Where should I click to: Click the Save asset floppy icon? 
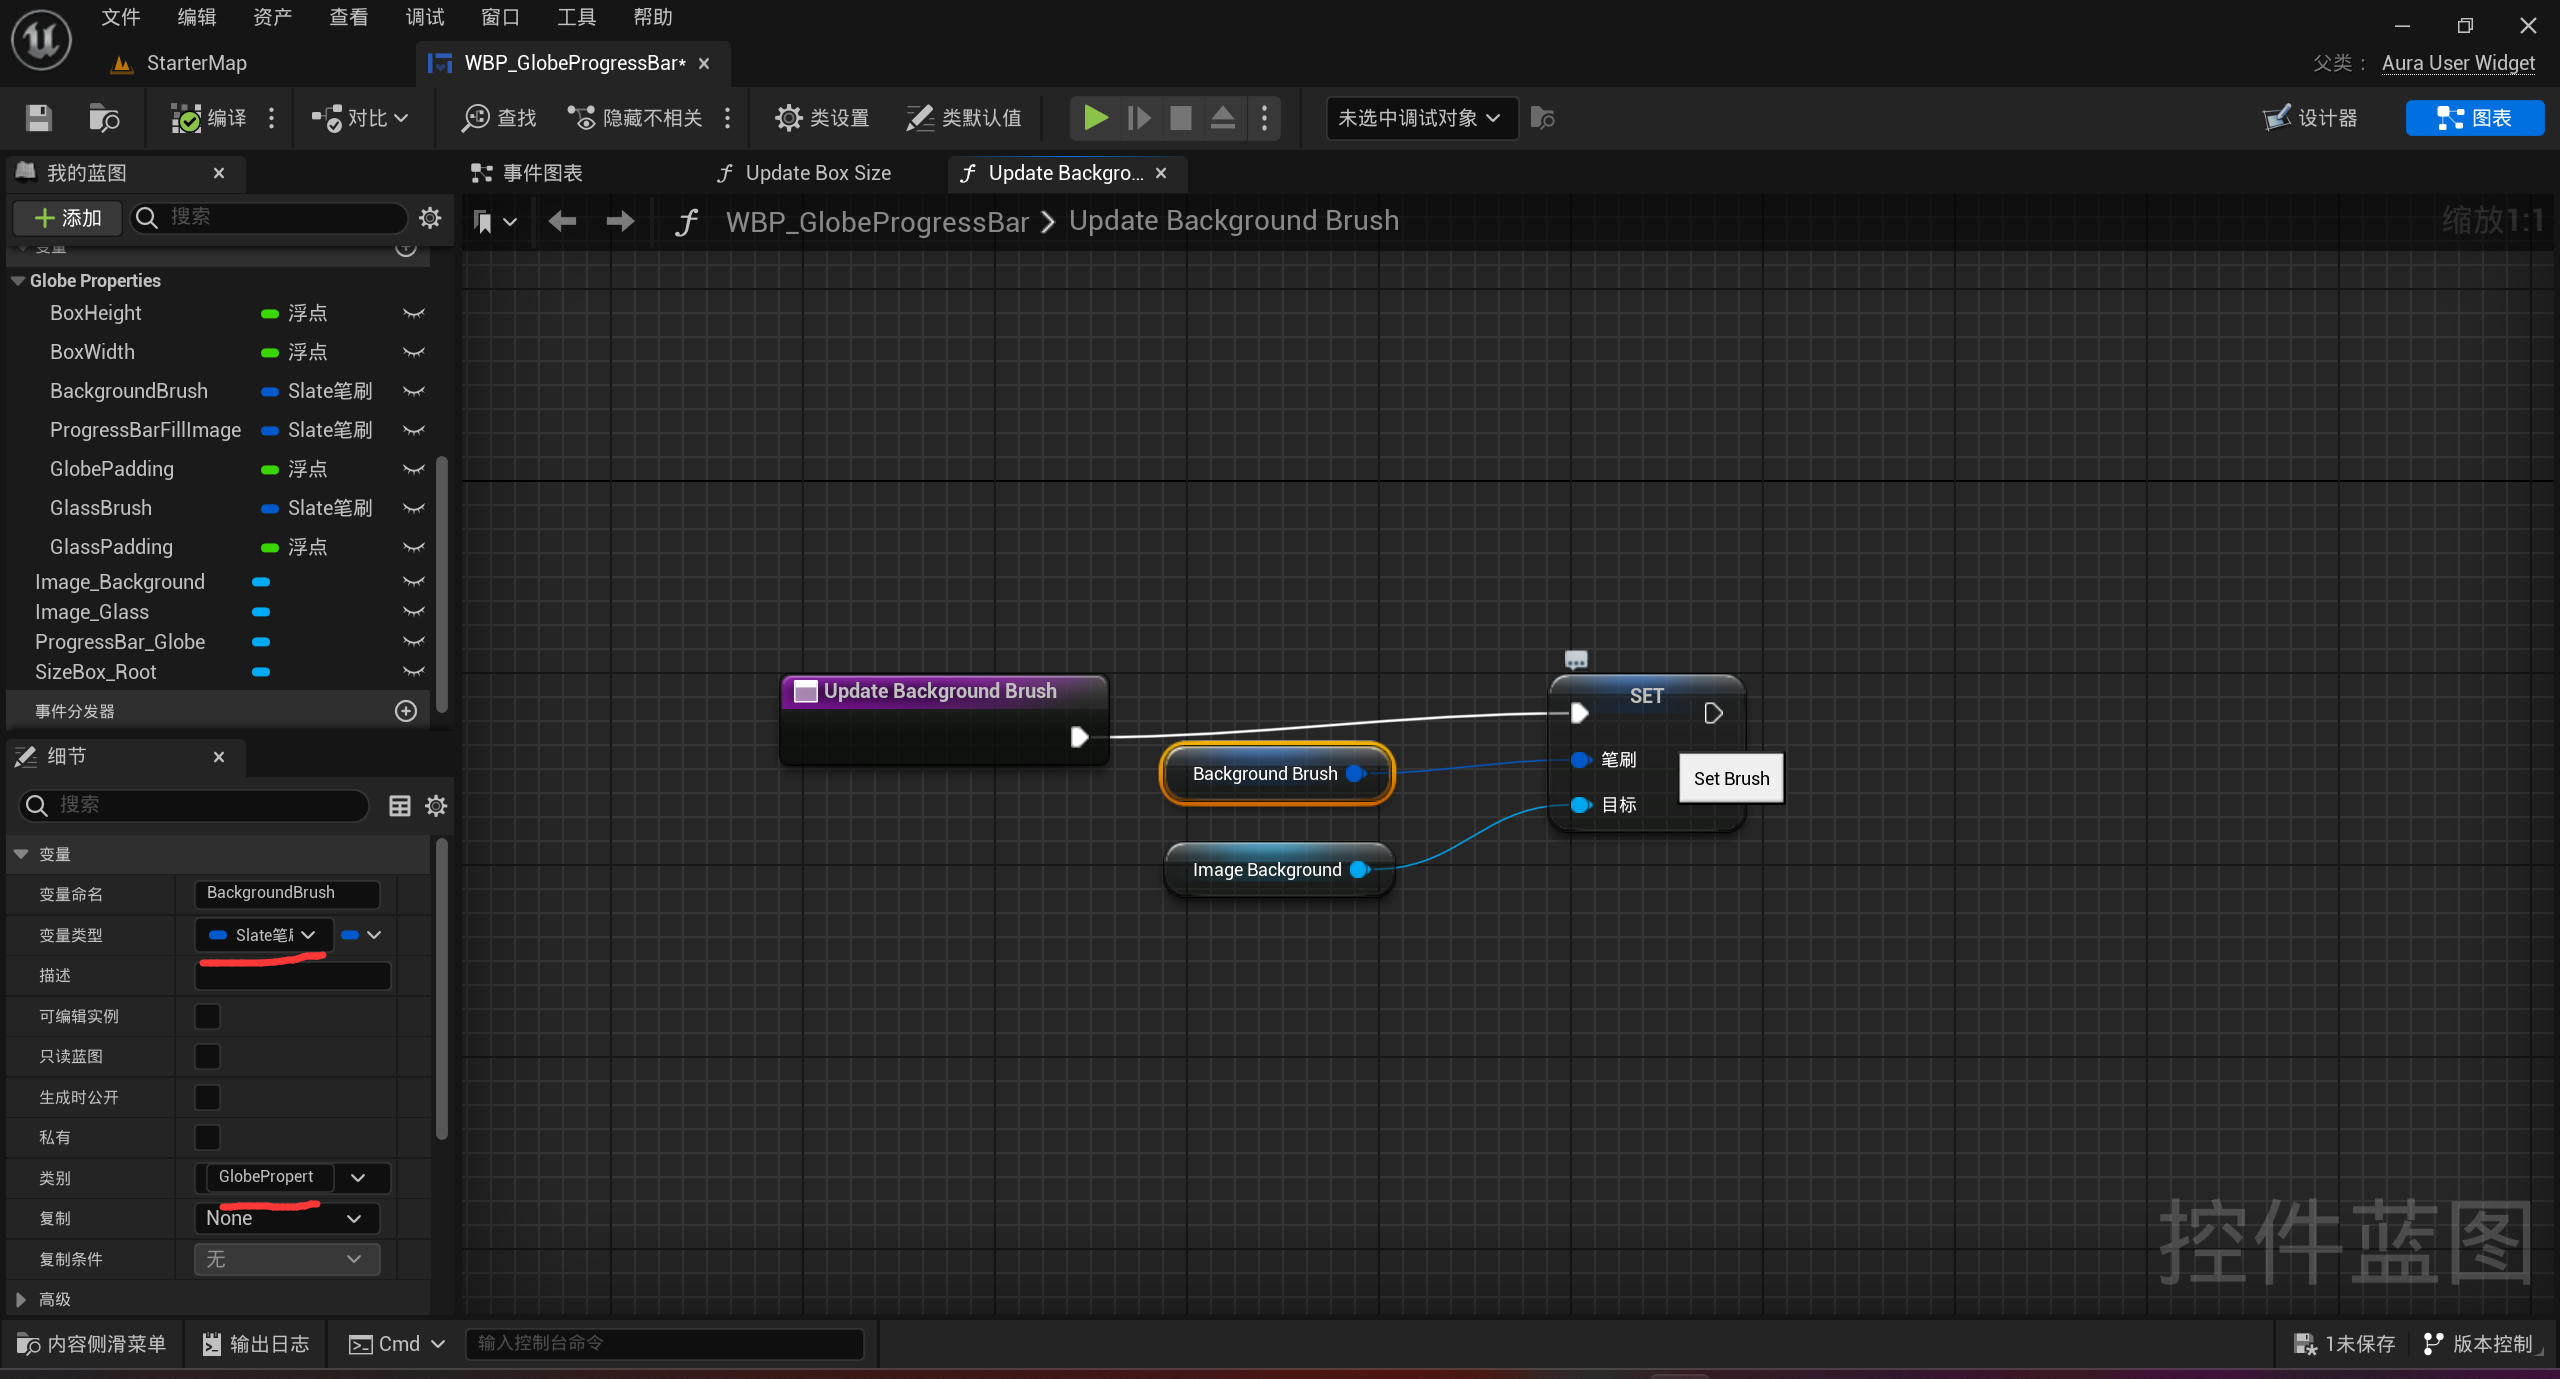point(39,118)
